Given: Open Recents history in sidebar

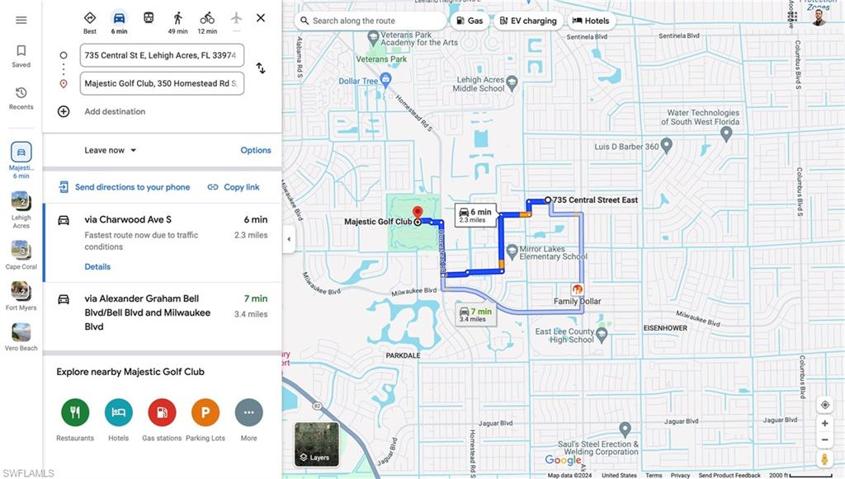Looking at the screenshot, I should pyautogui.click(x=21, y=98).
